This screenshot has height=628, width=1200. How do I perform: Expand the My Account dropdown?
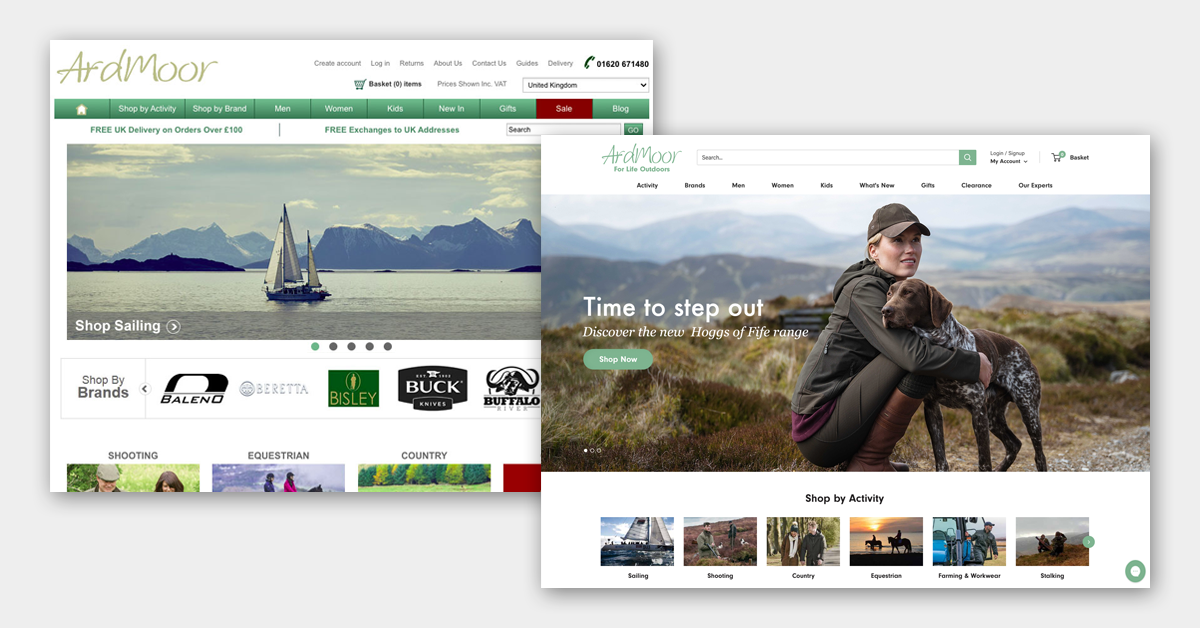1007,161
